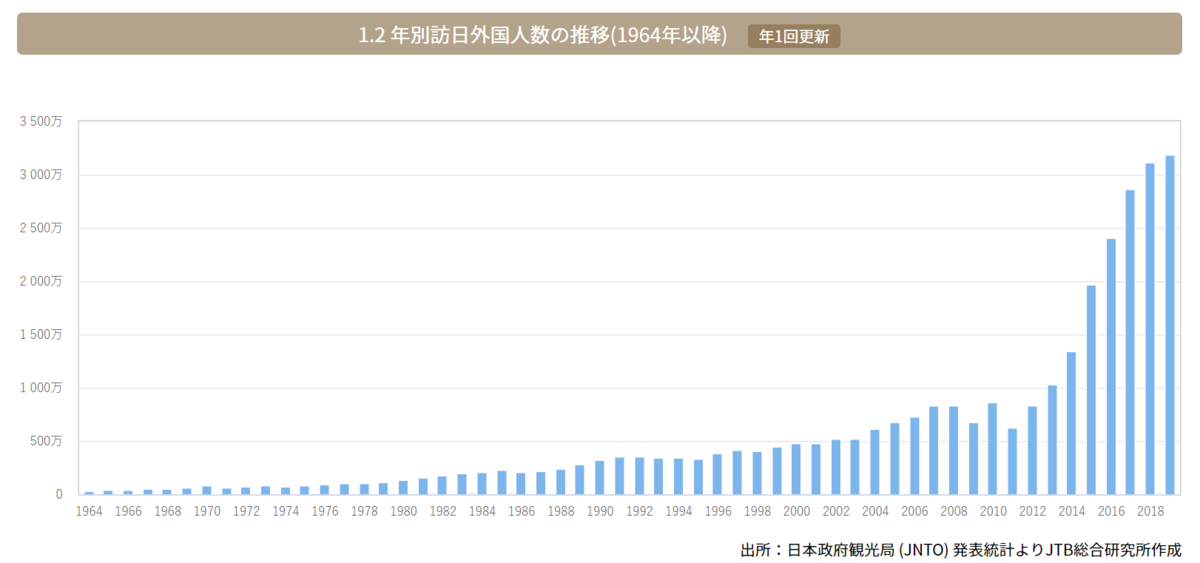
Task: Click the 1964 x-axis label
Action: (89, 511)
